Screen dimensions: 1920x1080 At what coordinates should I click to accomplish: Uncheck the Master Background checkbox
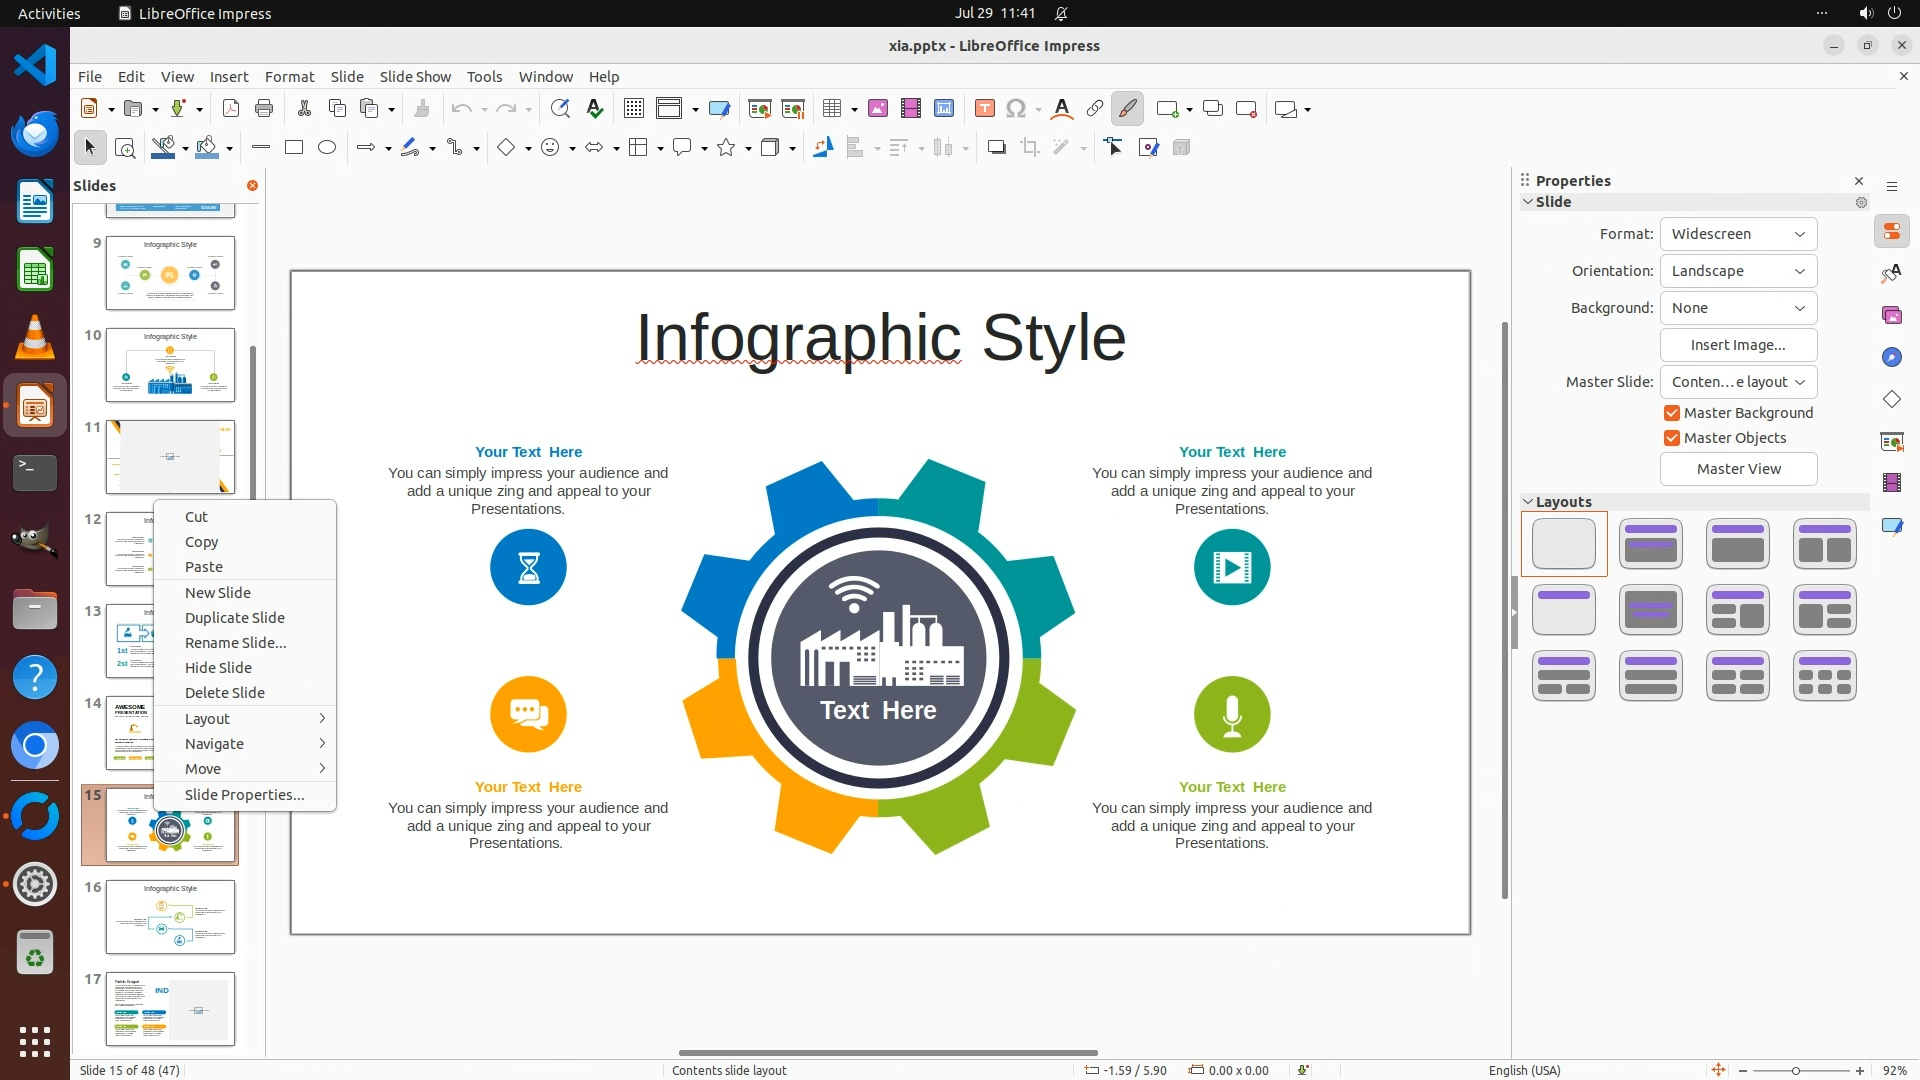point(1671,413)
